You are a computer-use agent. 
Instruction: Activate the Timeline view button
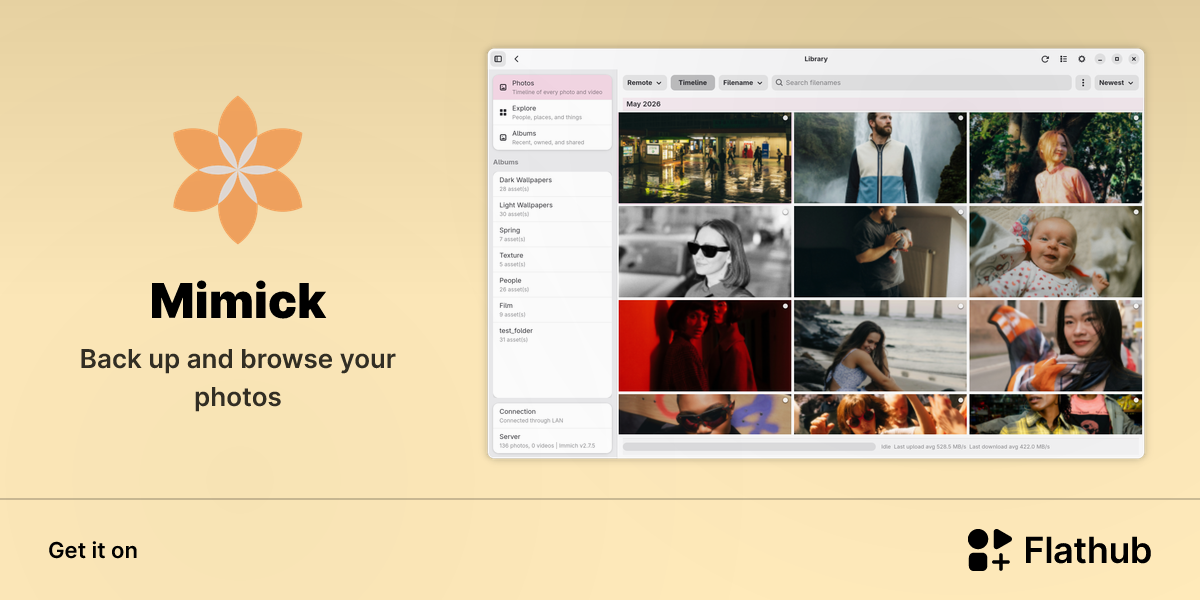(x=693, y=83)
